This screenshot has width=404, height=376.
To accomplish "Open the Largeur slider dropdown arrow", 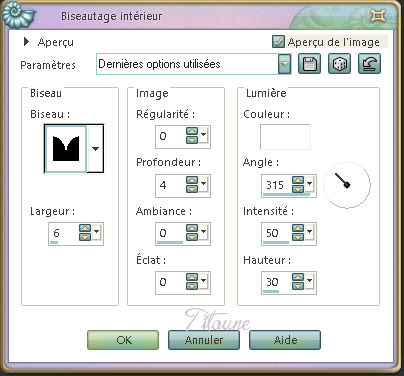I will pos(96,231).
